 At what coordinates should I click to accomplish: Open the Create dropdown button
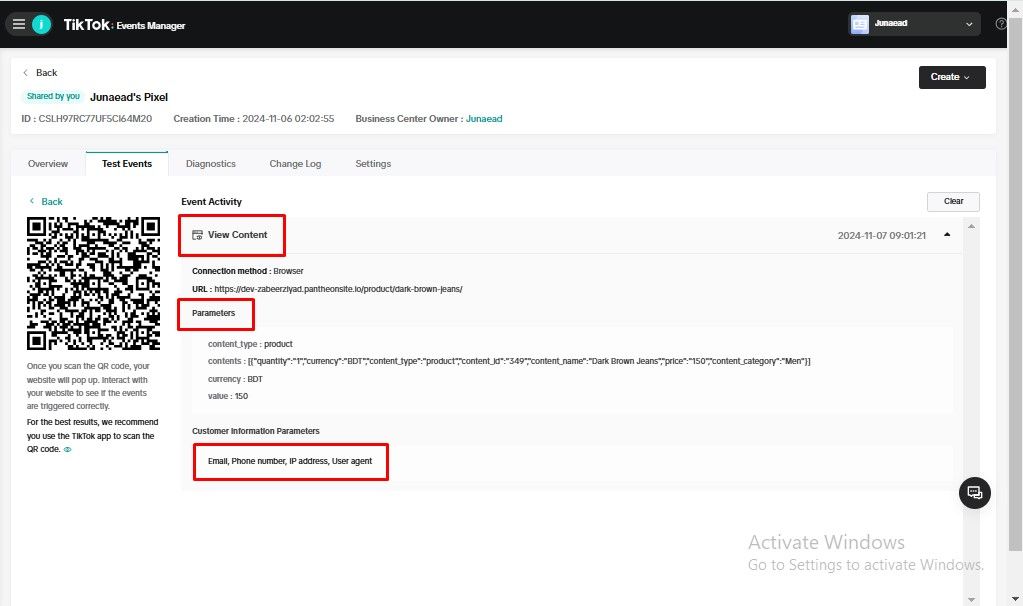coord(952,77)
